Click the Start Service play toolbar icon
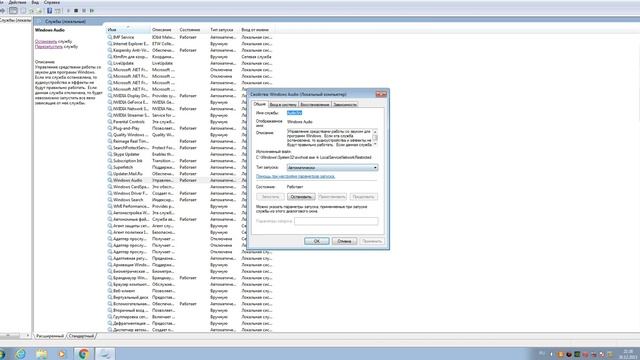640x360 pixels. point(68,11)
